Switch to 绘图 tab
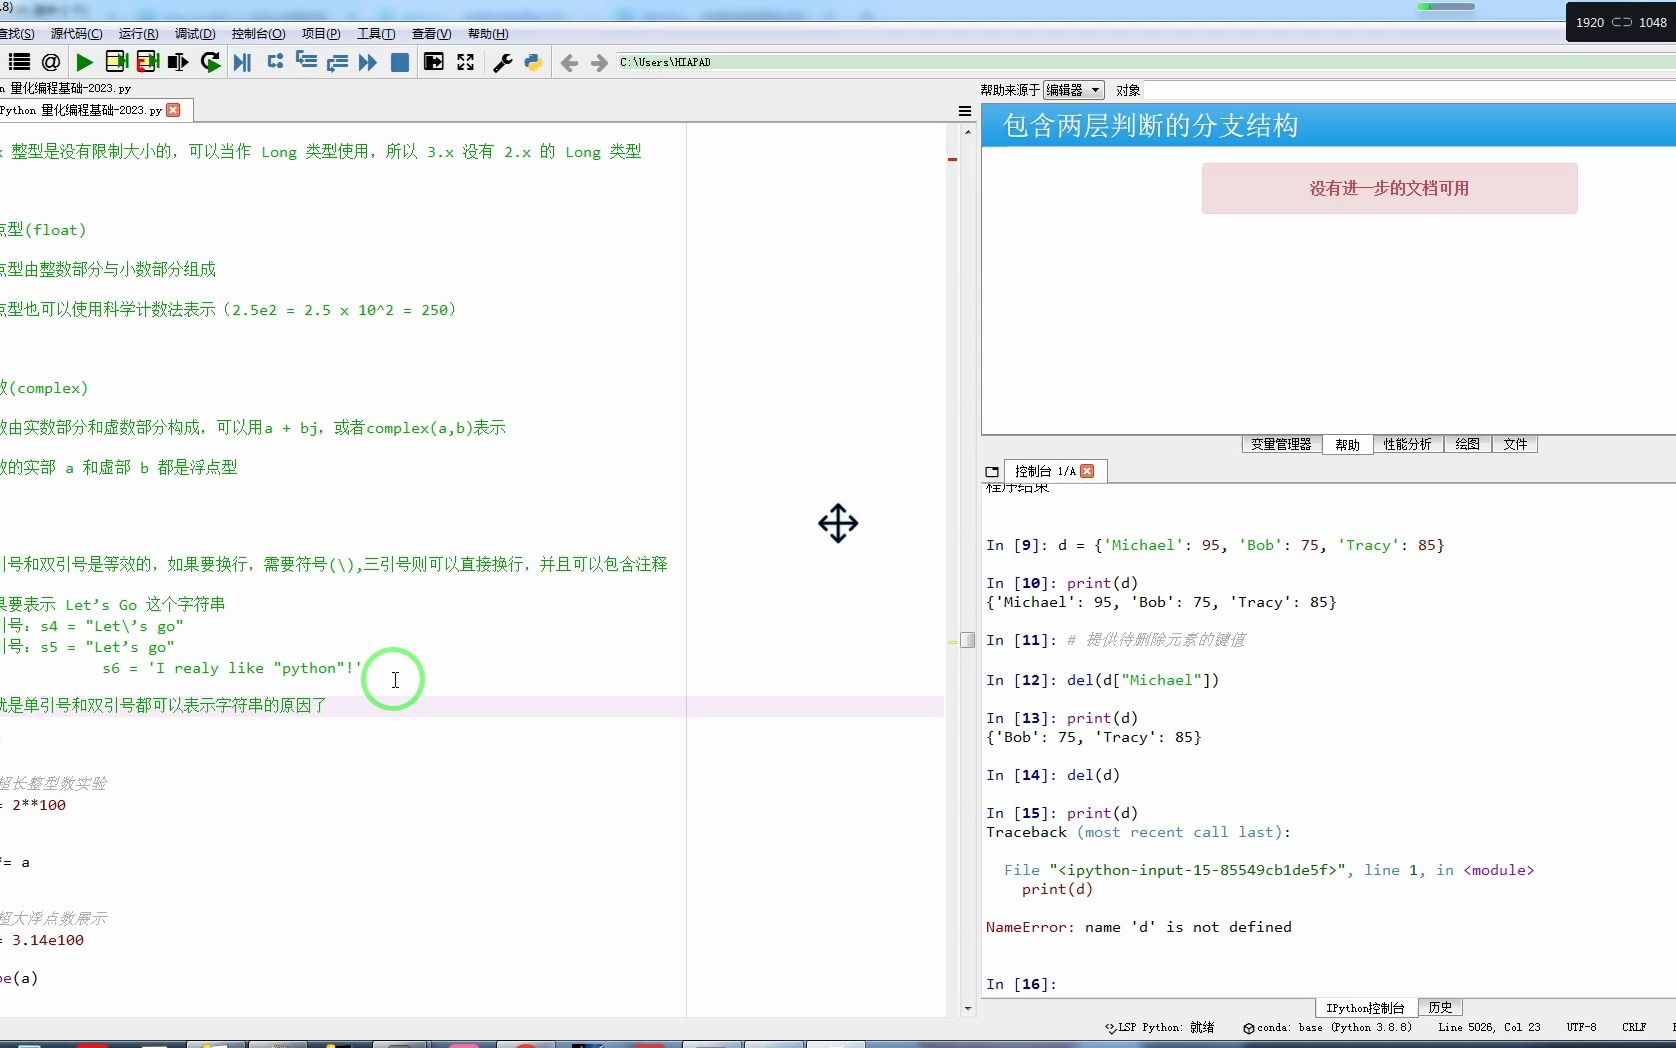The width and height of the screenshot is (1676, 1048). coord(1467,444)
